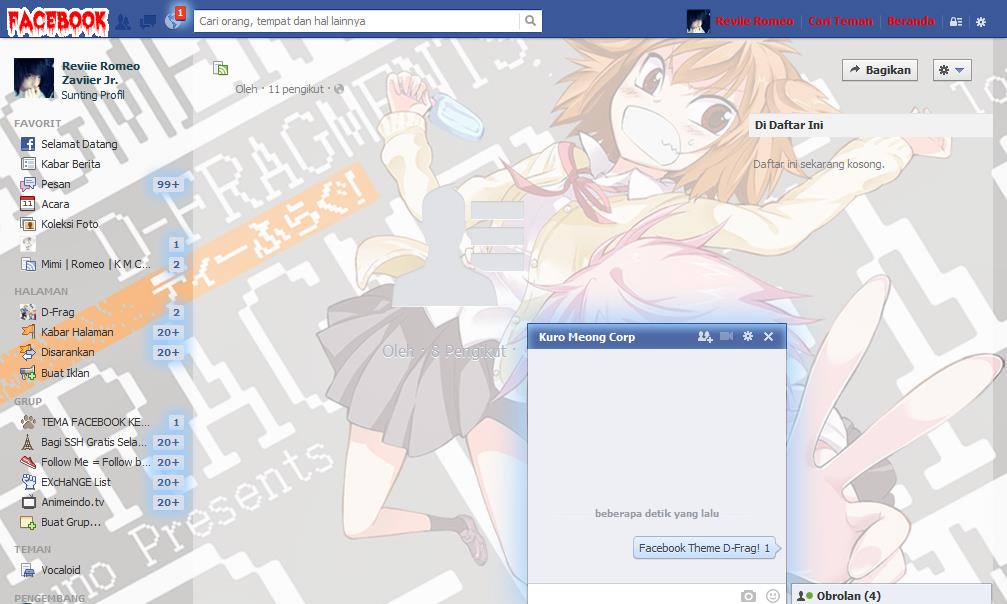The width and height of the screenshot is (1007, 604).
Task: Click the search field Cari orang
Action: (356, 21)
